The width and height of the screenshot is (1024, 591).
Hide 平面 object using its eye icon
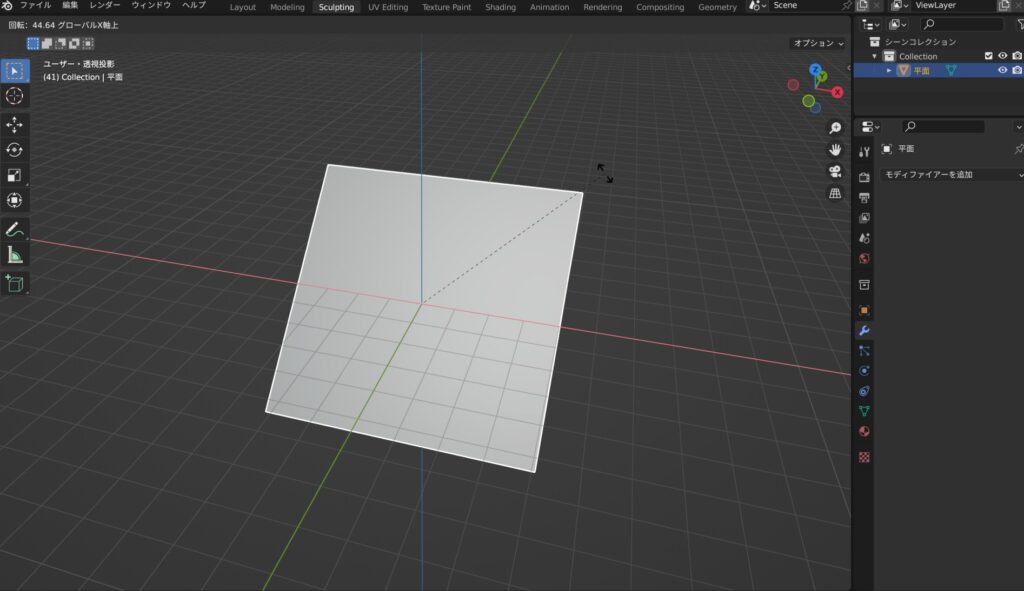tap(1002, 70)
